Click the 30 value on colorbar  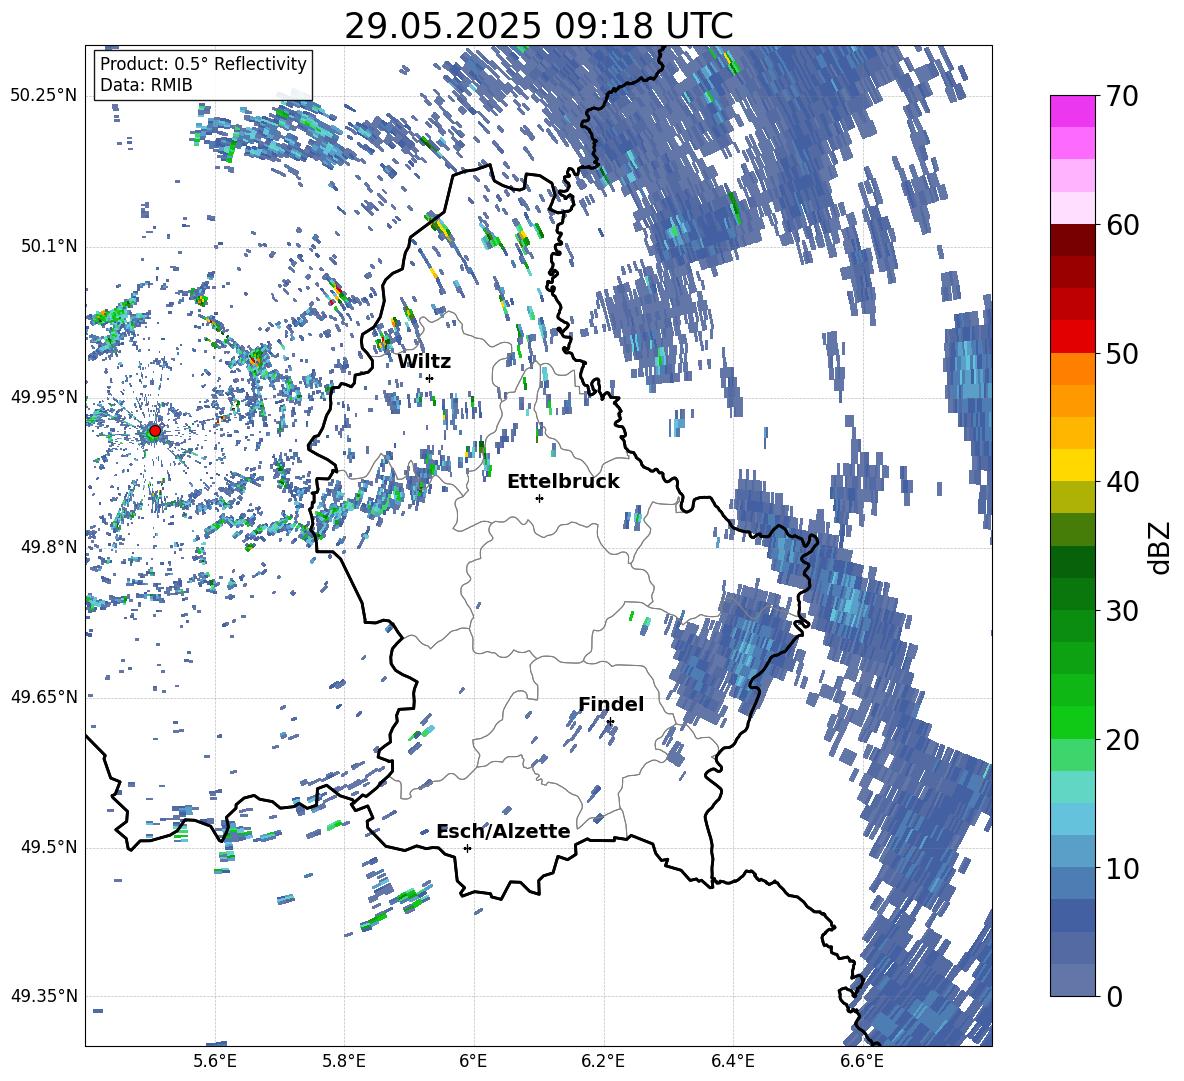click(1122, 611)
